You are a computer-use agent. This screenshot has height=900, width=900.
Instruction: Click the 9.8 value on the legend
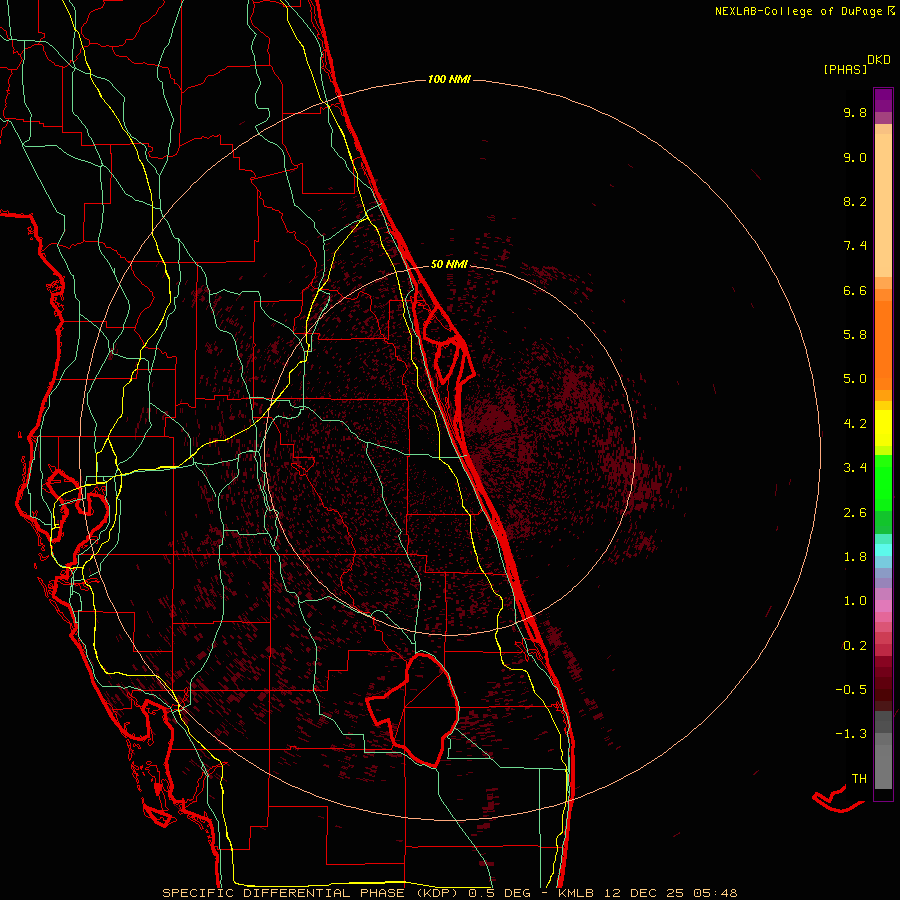point(854,113)
